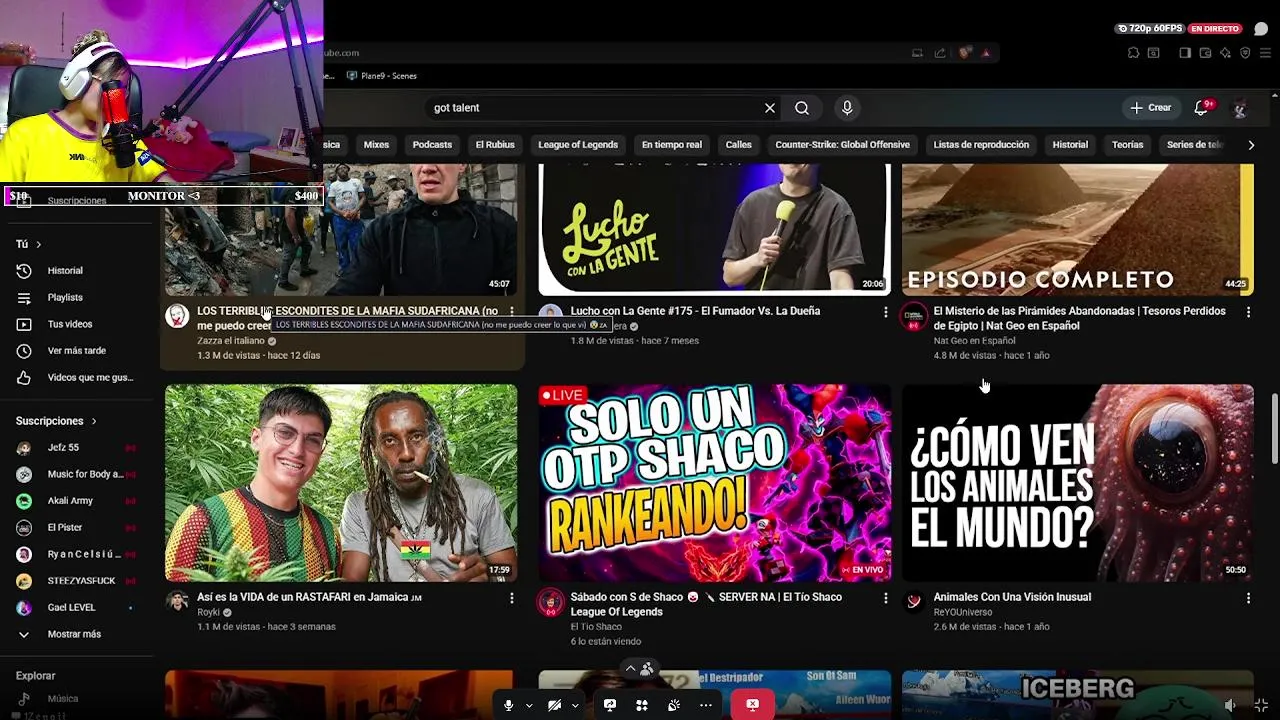
Task: Click the search magnifier button
Action: 802,108
